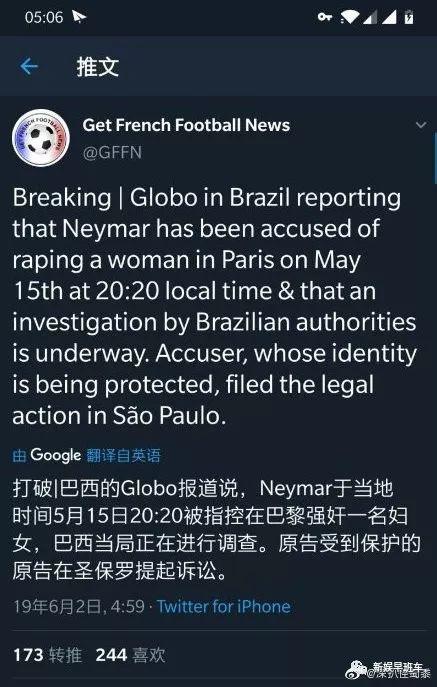This screenshot has width=437, height=687.
Task: Click the Google translation attribution link
Action: pos(86,456)
